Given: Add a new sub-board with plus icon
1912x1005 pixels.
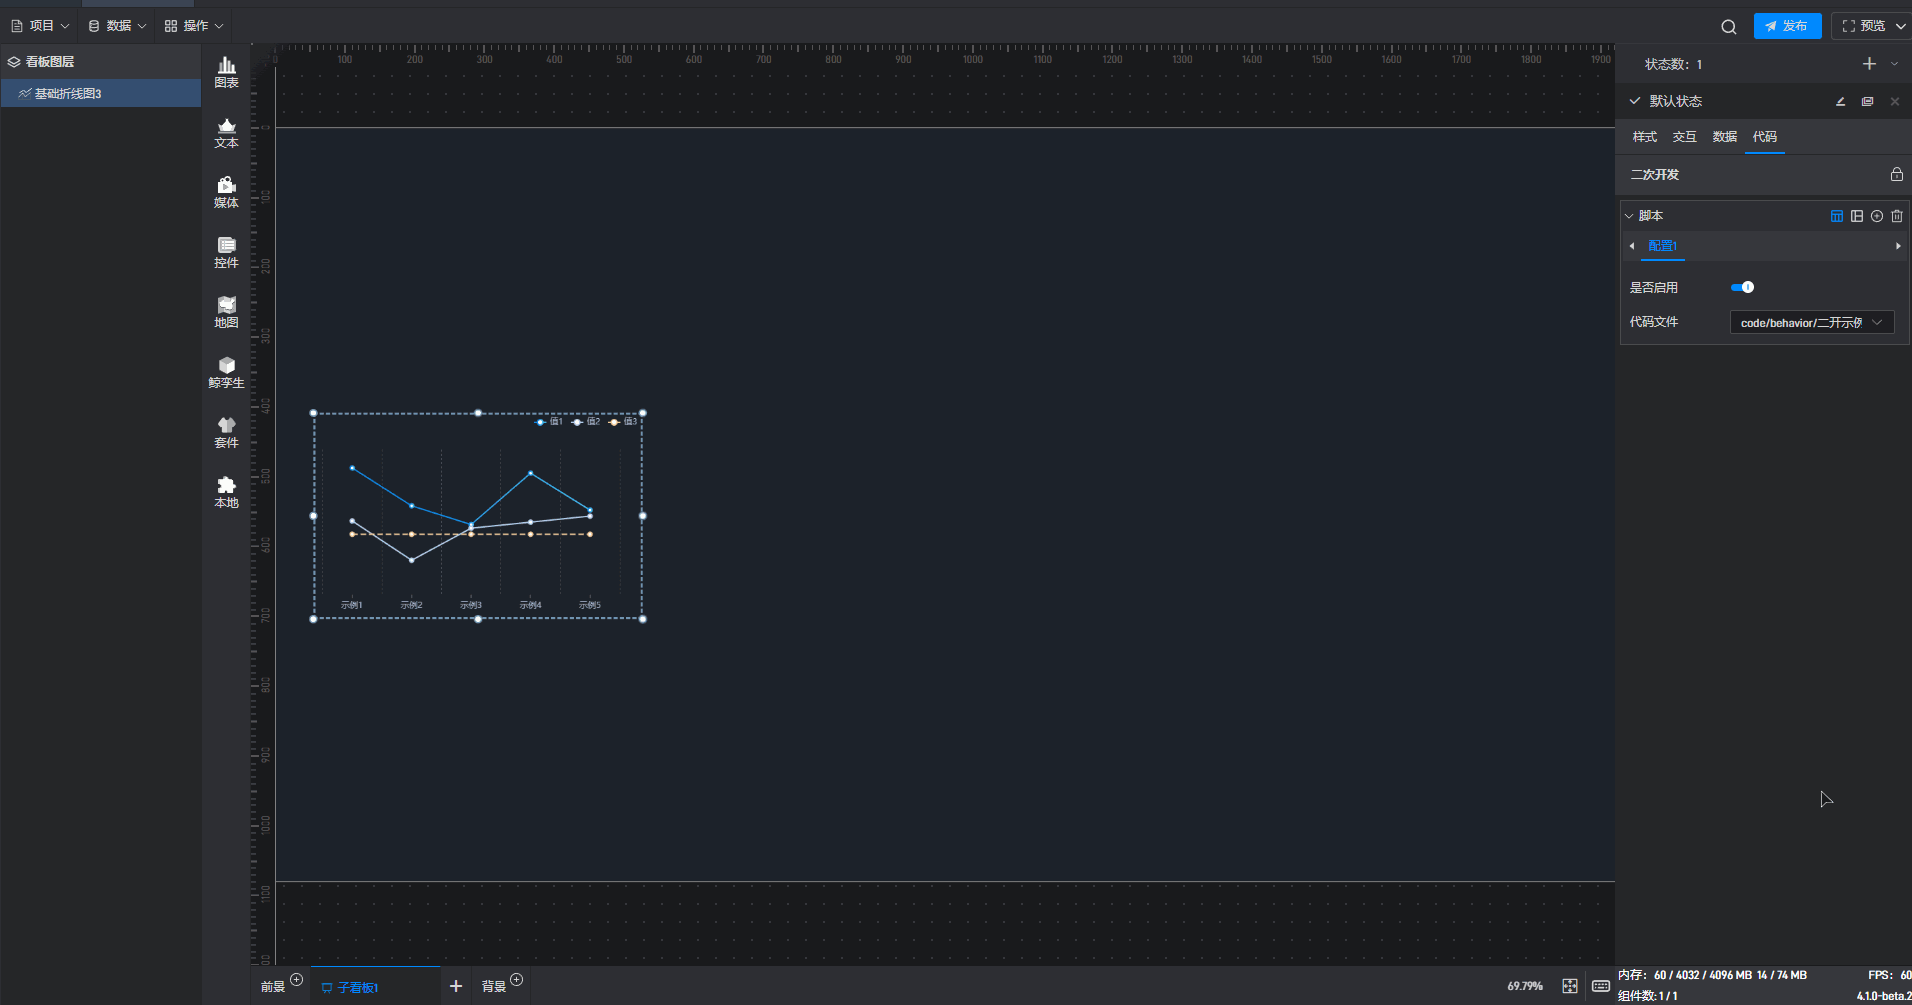Looking at the screenshot, I should point(455,986).
